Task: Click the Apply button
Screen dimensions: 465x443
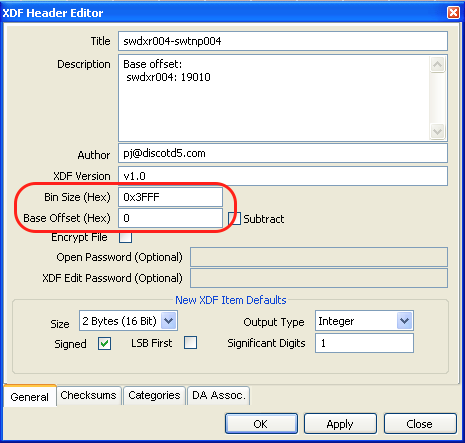Action: click(x=340, y=424)
